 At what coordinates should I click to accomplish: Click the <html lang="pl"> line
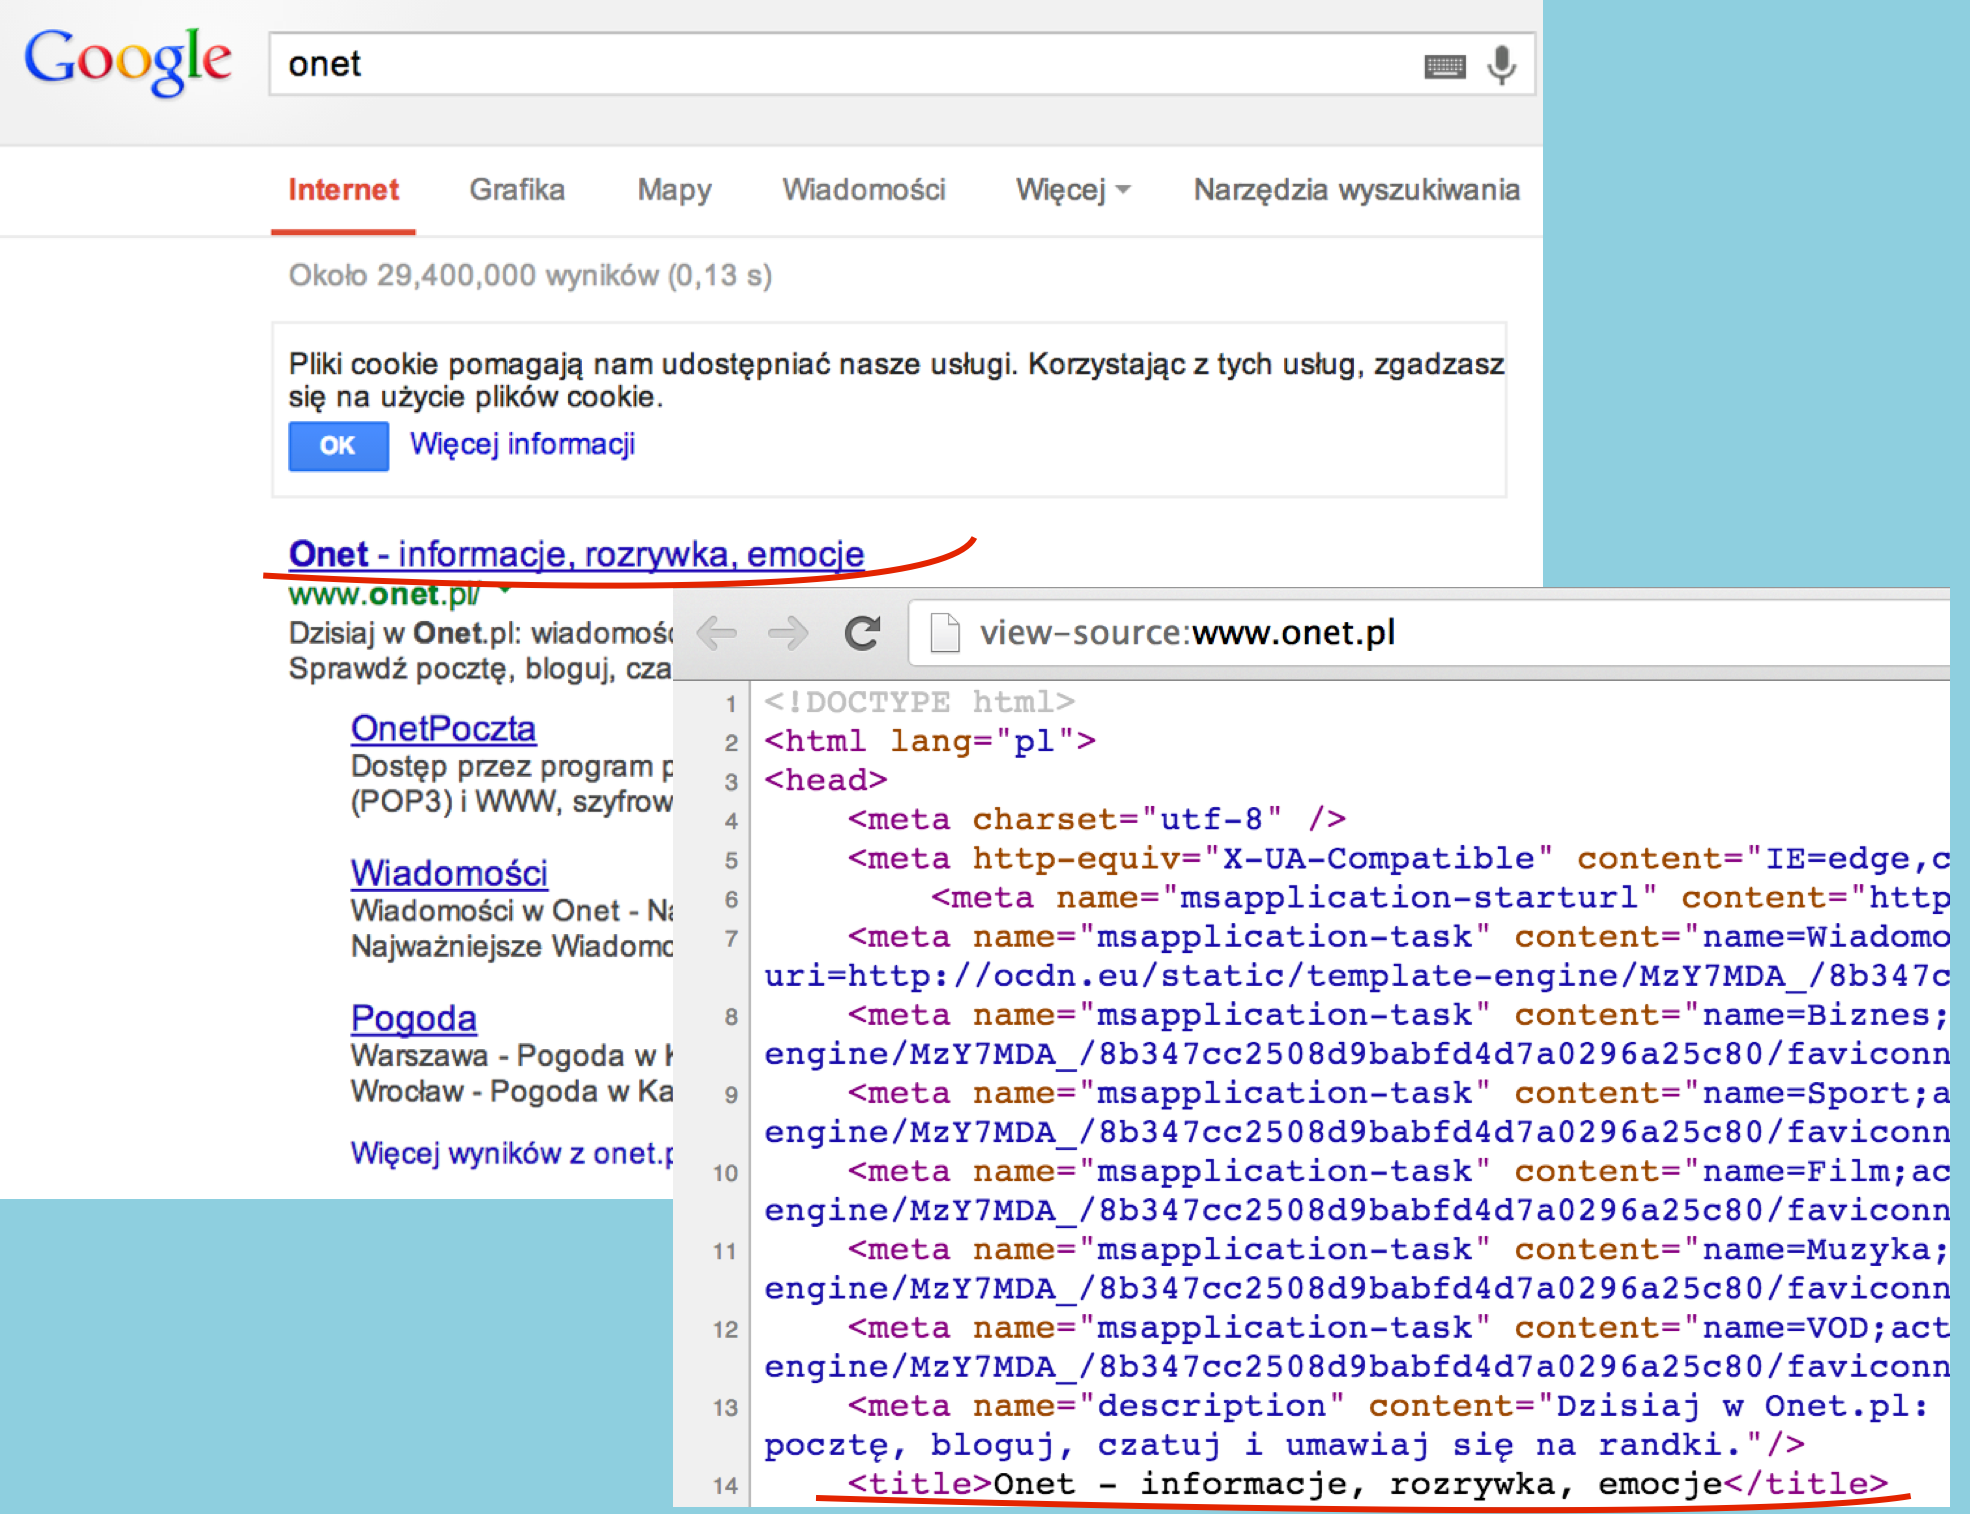(x=930, y=741)
